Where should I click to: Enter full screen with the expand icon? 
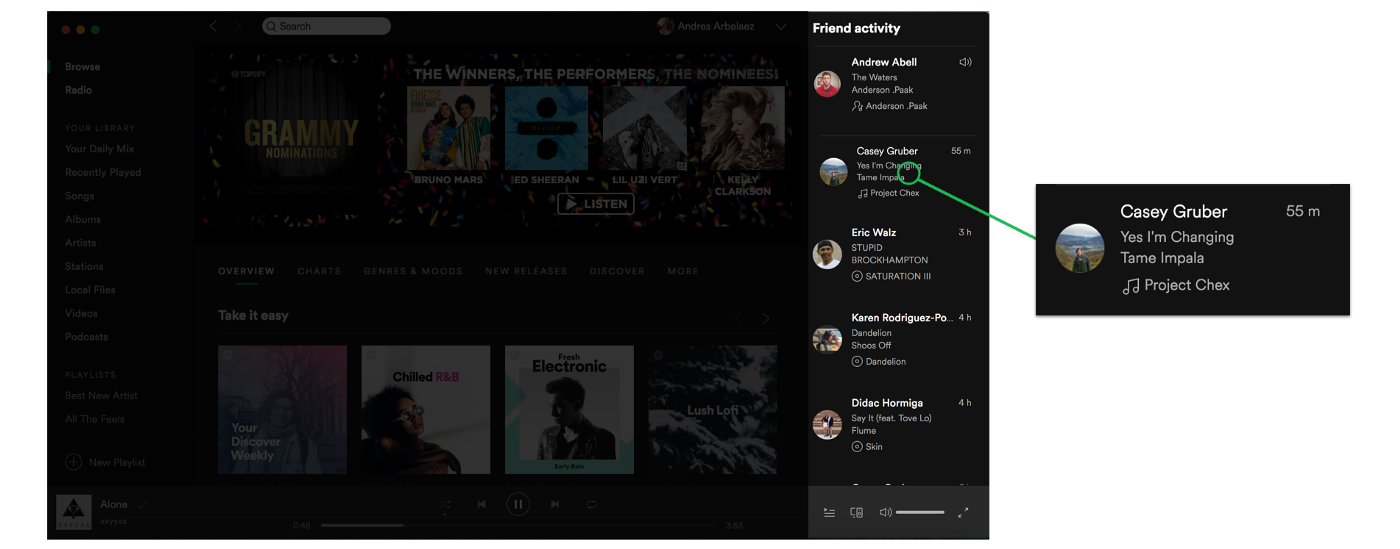pyautogui.click(x=963, y=513)
